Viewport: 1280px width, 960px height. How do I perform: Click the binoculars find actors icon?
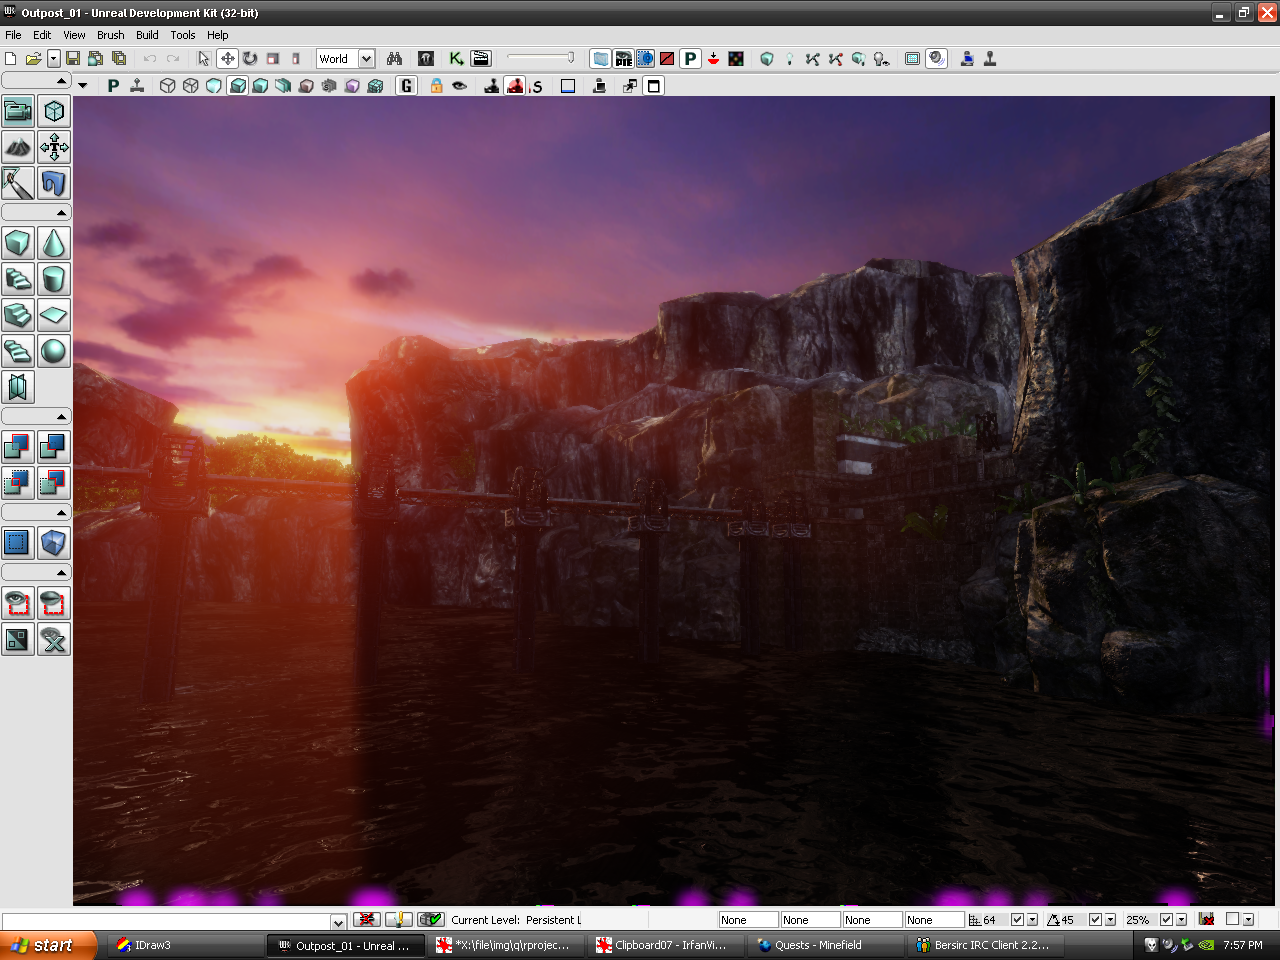click(x=394, y=59)
